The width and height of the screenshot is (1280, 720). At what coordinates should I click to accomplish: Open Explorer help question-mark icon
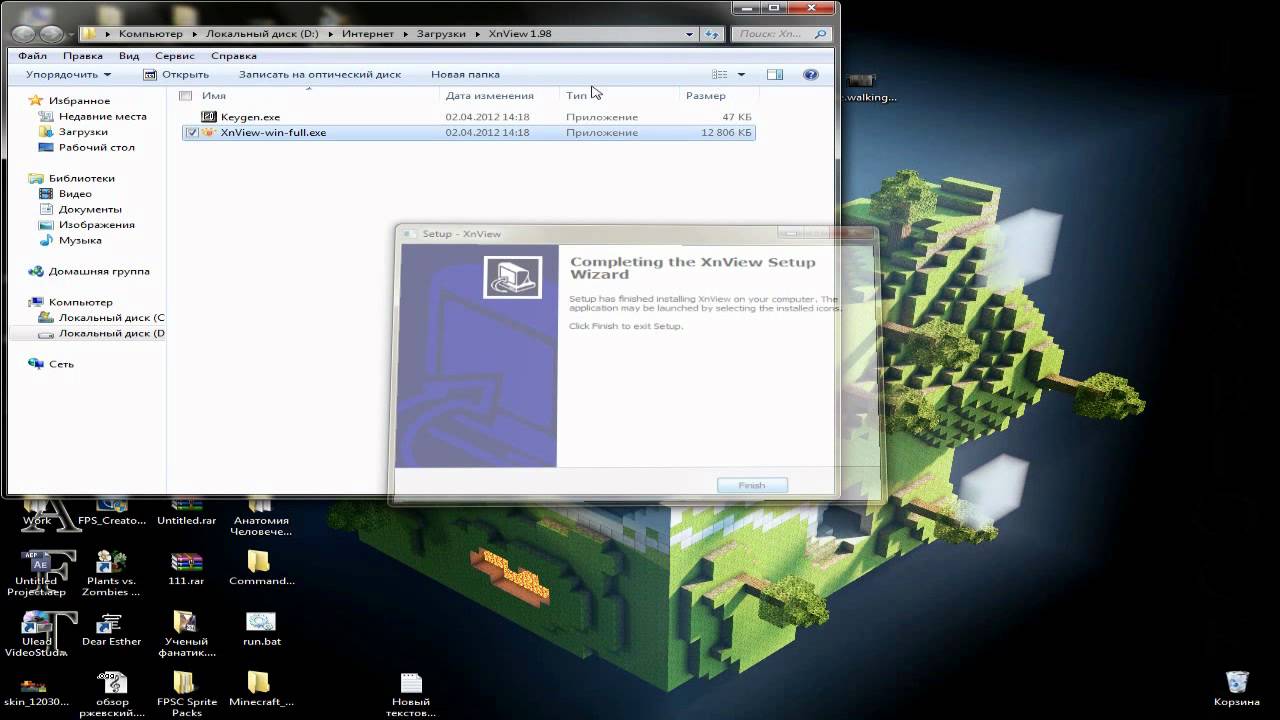pyautogui.click(x=811, y=74)
